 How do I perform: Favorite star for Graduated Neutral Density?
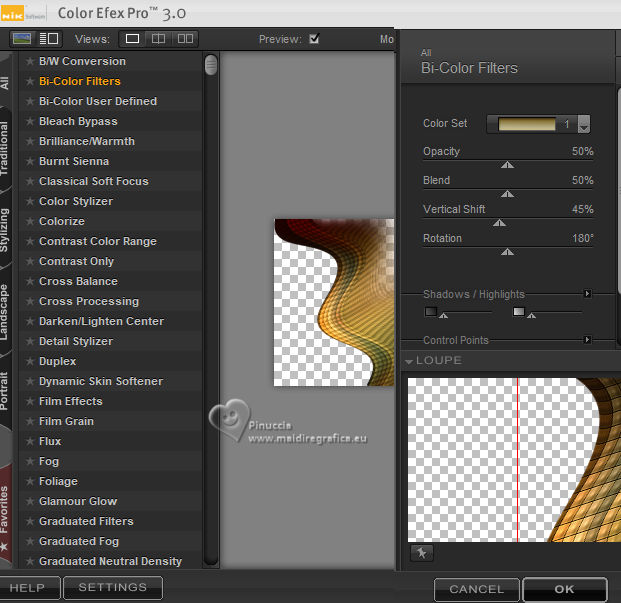coord(30,561)
